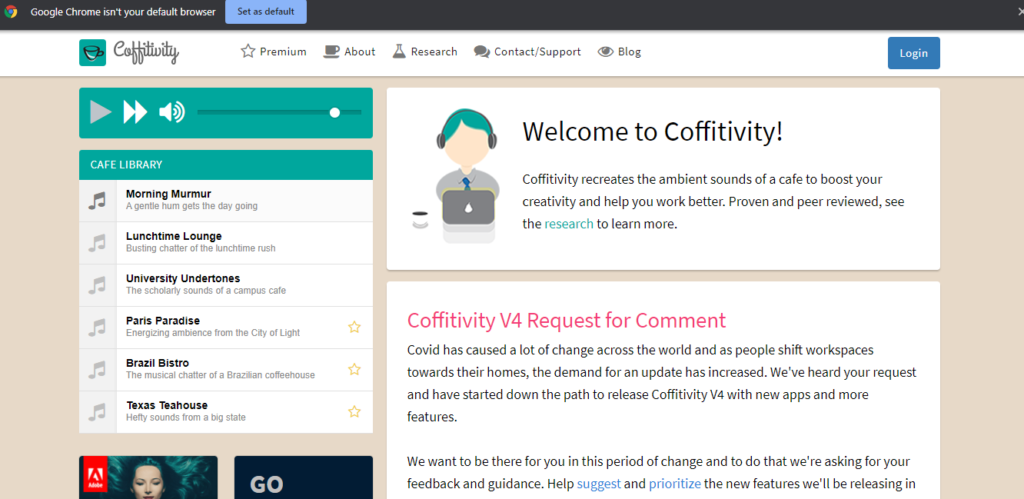The image size is (1024, 499).
Task: Adjust the volume slider handle
Action: pyautogui.click(x=335, y=112)
